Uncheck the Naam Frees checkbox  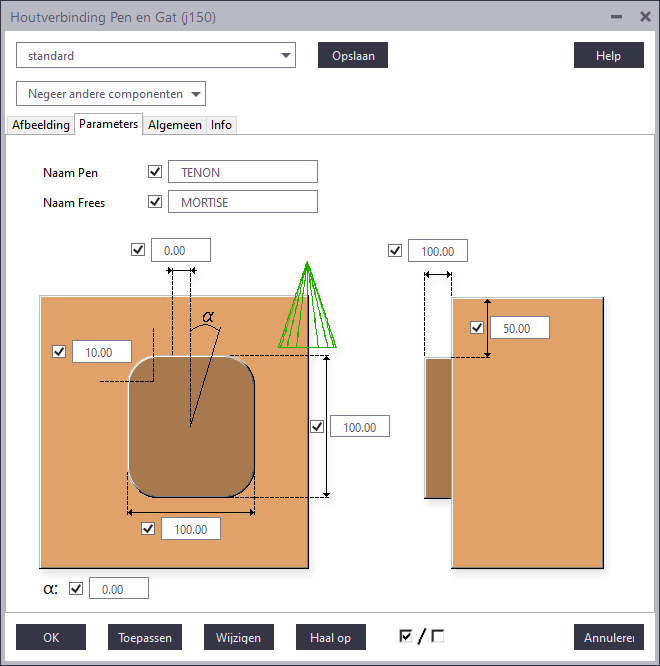pos(155,202)
